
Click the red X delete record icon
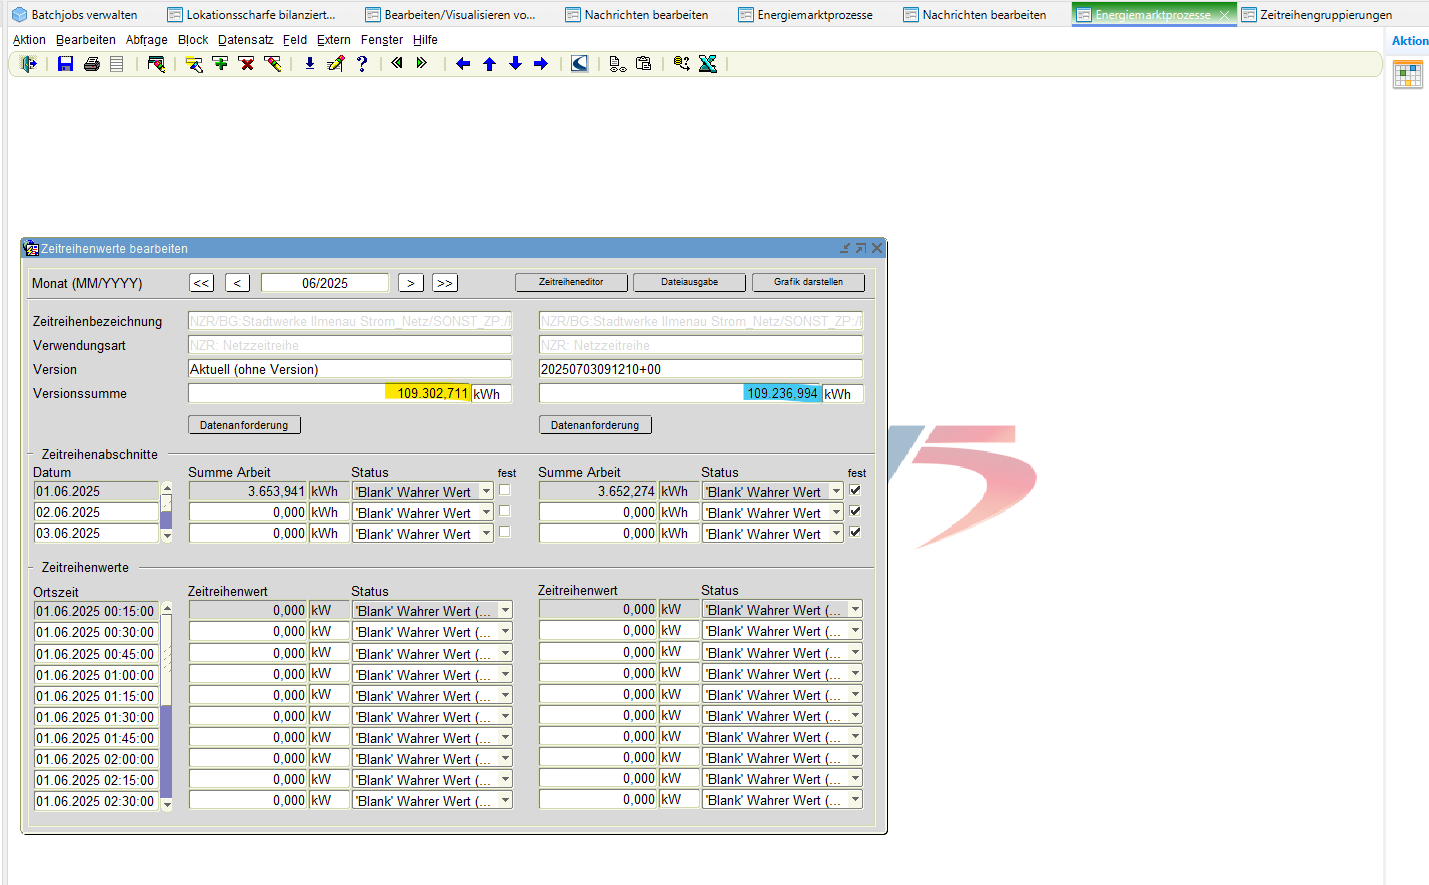pyautogui.click(x=247, y=64)
